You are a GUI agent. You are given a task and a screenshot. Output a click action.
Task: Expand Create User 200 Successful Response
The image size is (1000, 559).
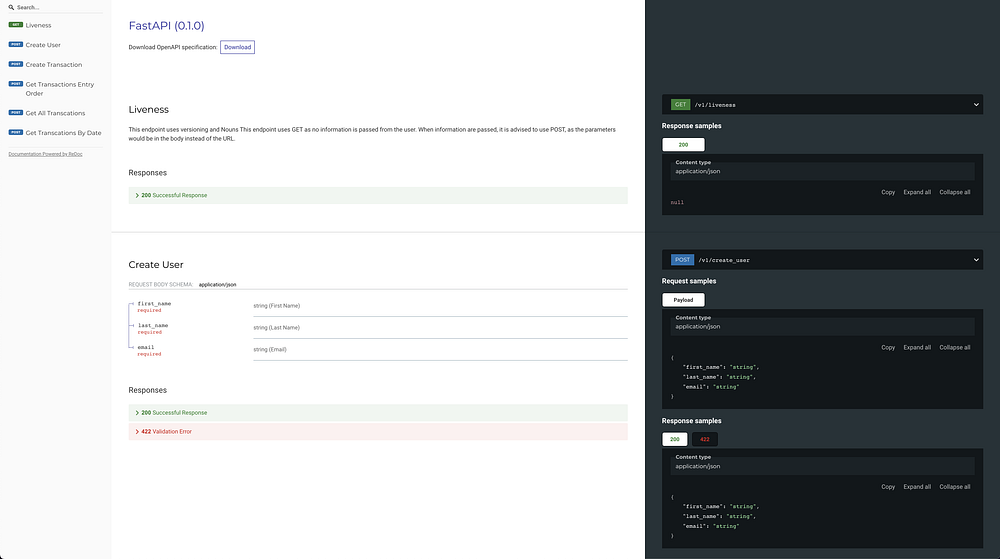(x=378, y=413)
